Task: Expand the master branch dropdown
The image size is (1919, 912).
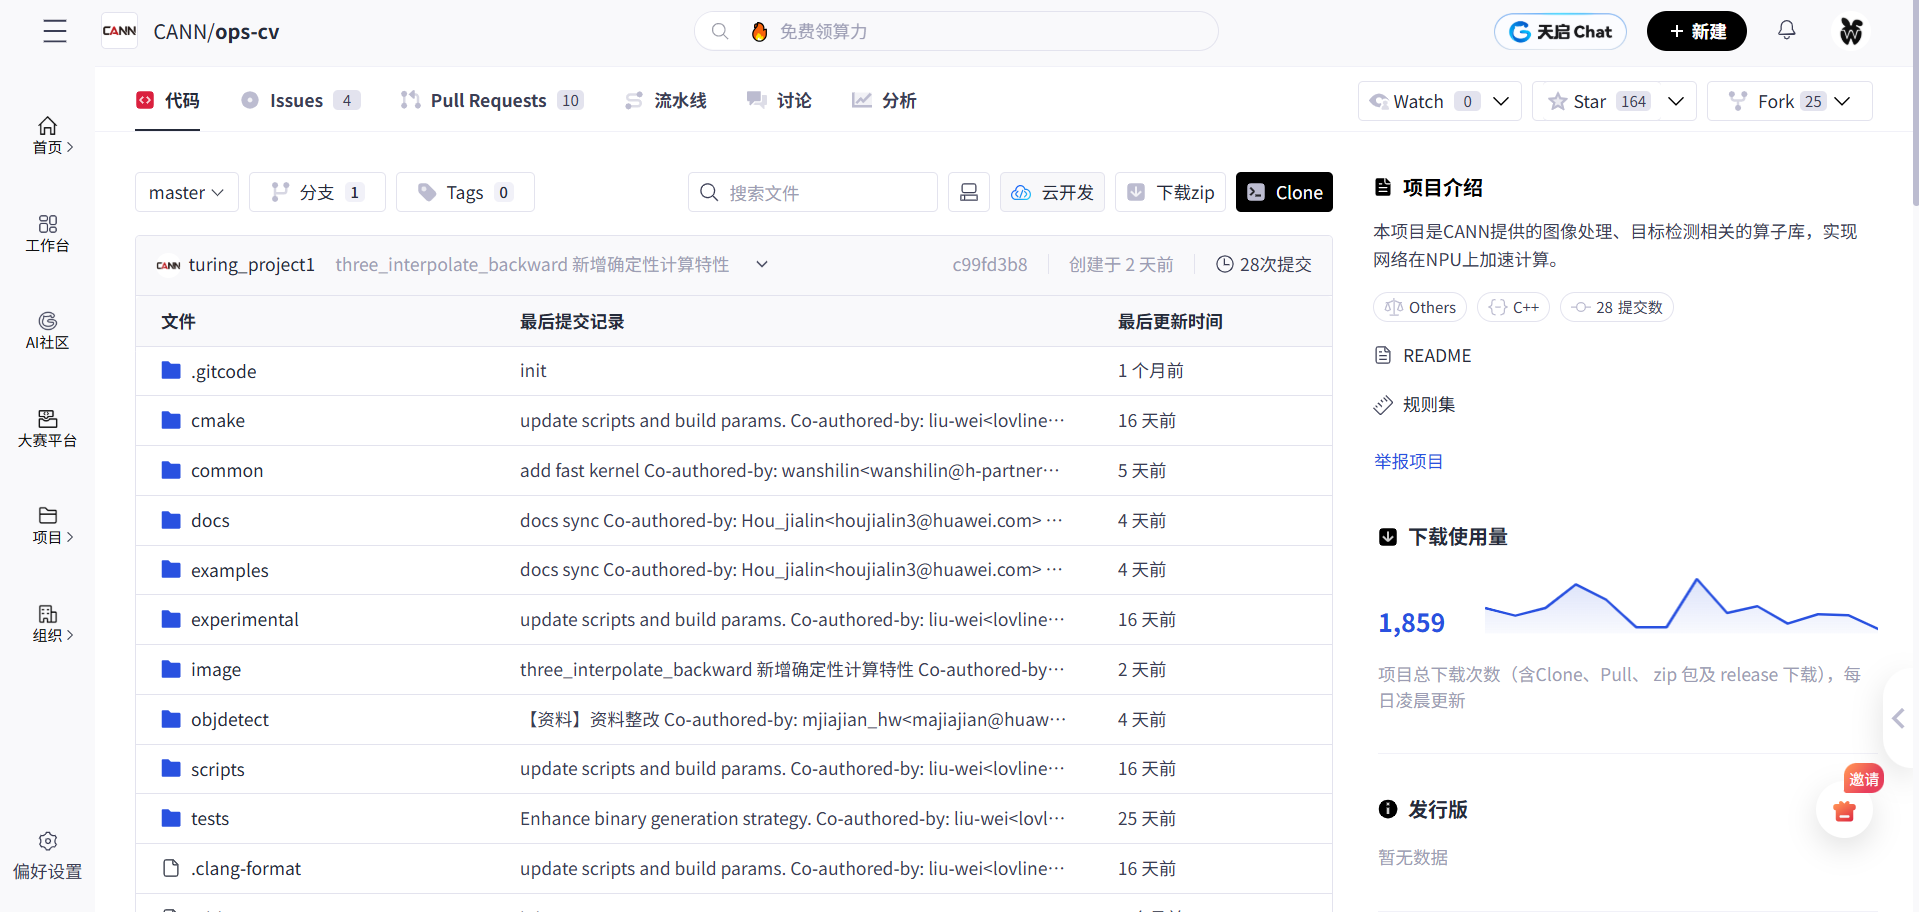Action: [x=187, y=192]
